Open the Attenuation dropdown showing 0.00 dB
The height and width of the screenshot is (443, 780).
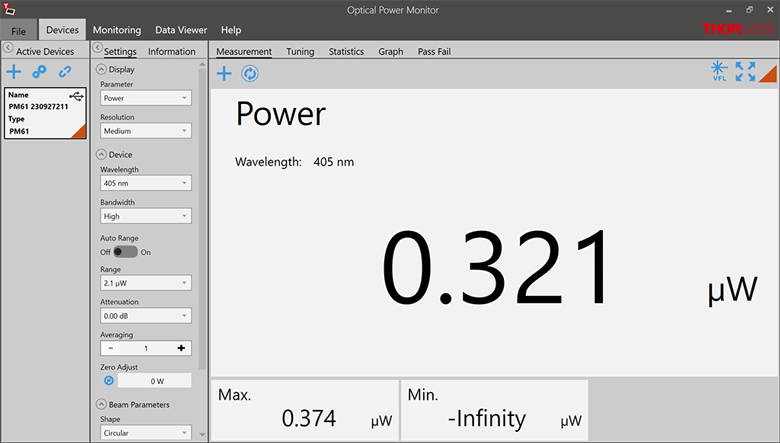click(x=146, y=316)
